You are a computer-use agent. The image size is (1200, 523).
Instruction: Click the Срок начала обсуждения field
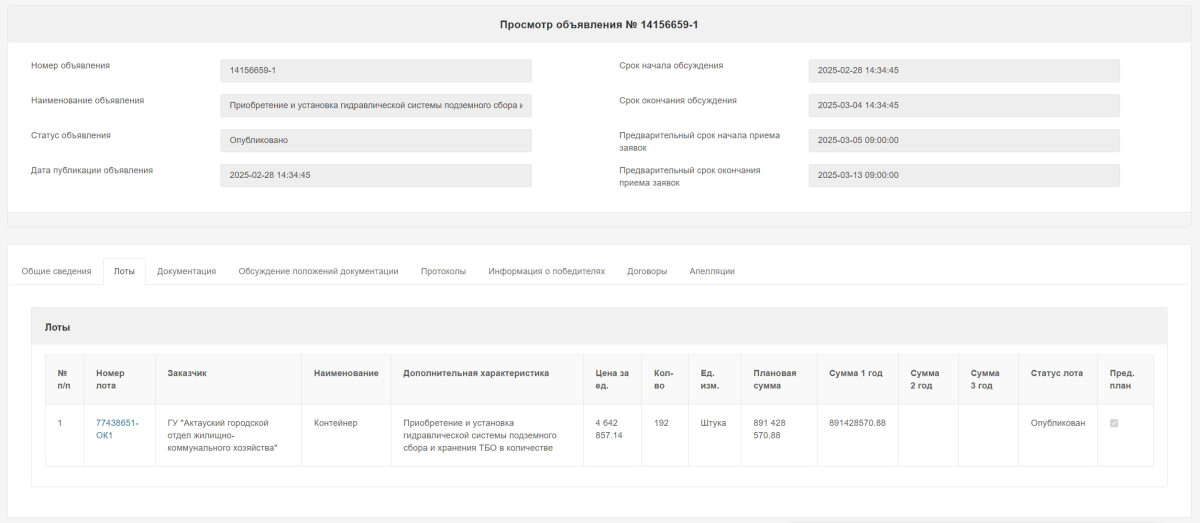click(x=964, y=71)
